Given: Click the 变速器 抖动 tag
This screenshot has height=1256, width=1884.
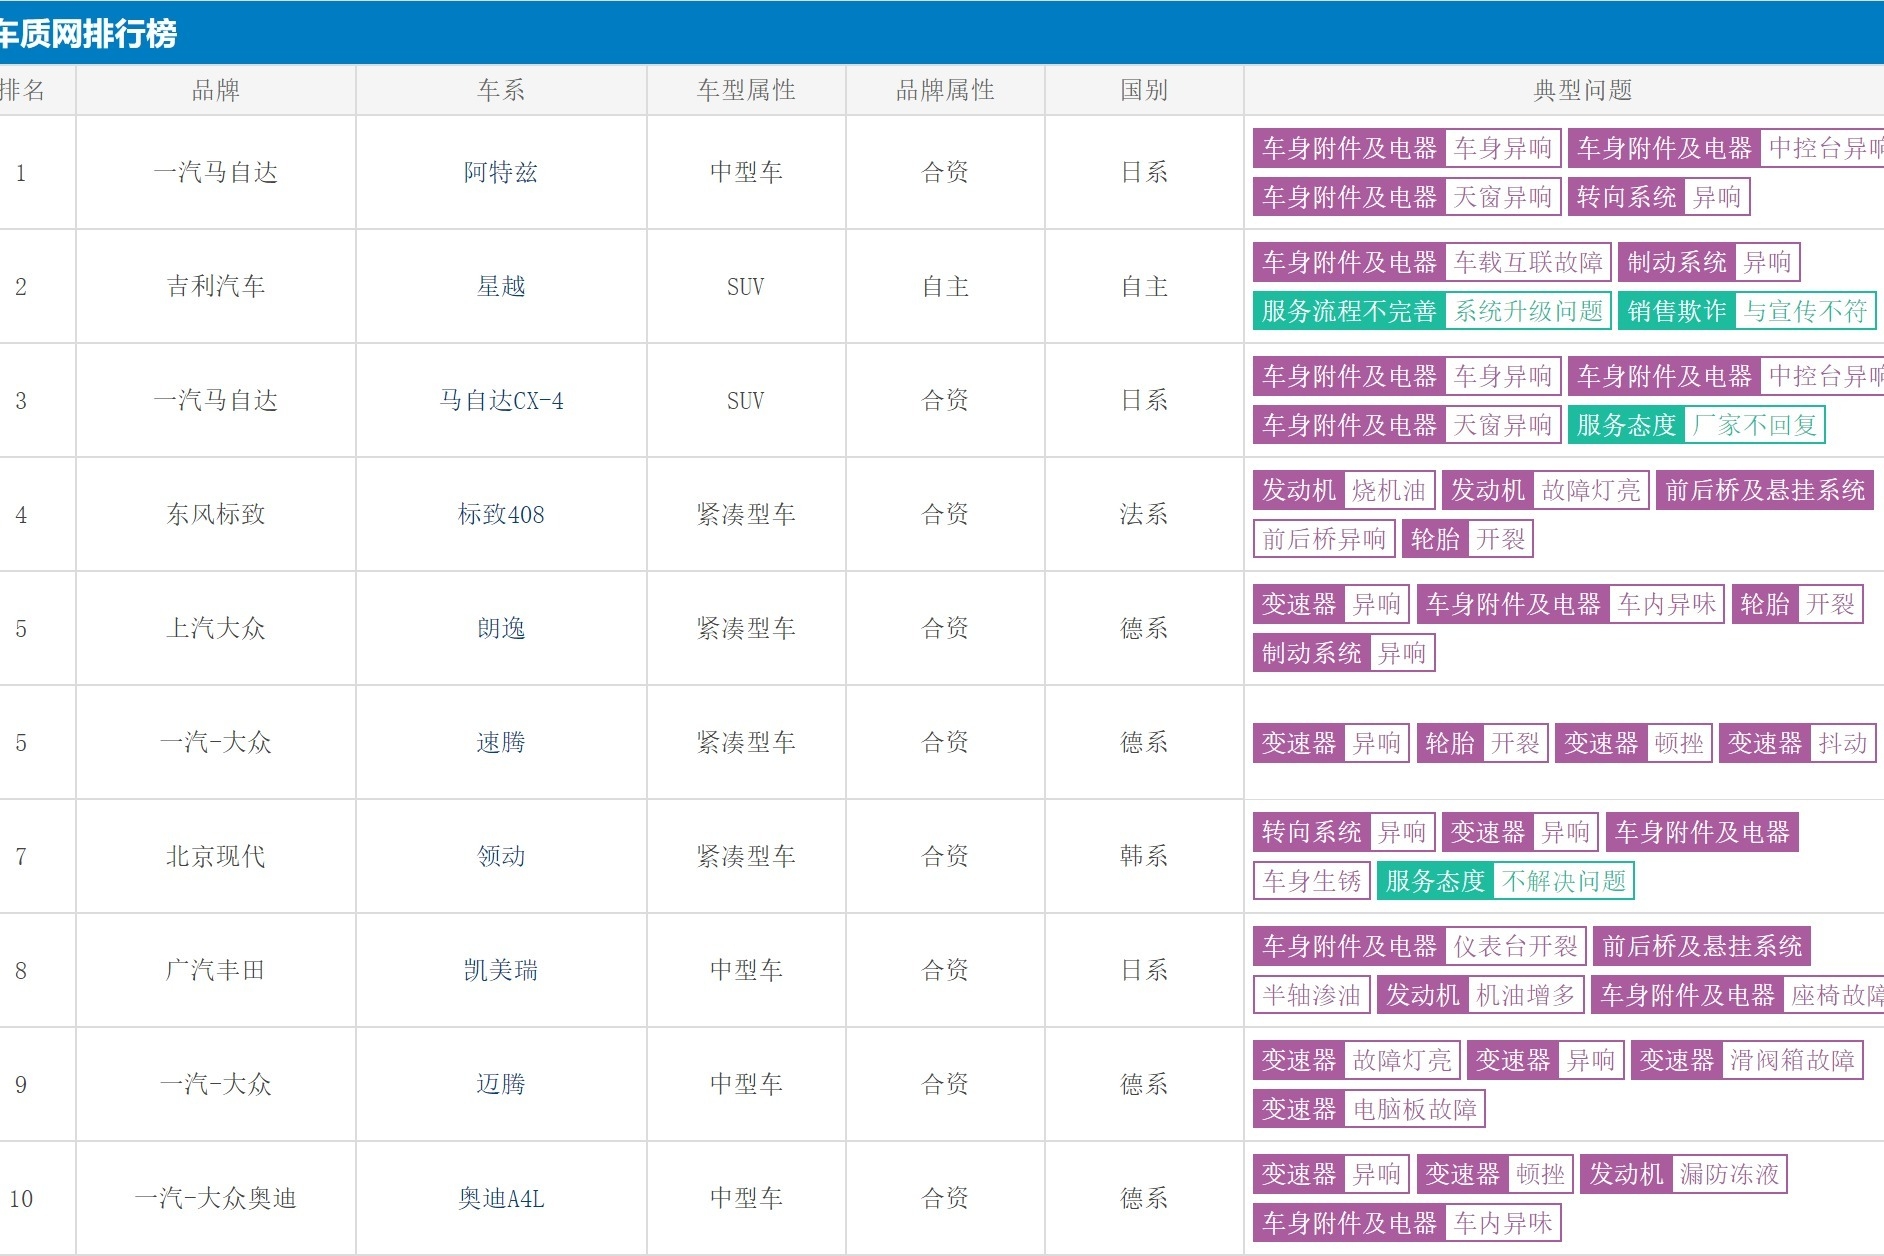Looking at the screenshot, I should [x=1798, y=743].
